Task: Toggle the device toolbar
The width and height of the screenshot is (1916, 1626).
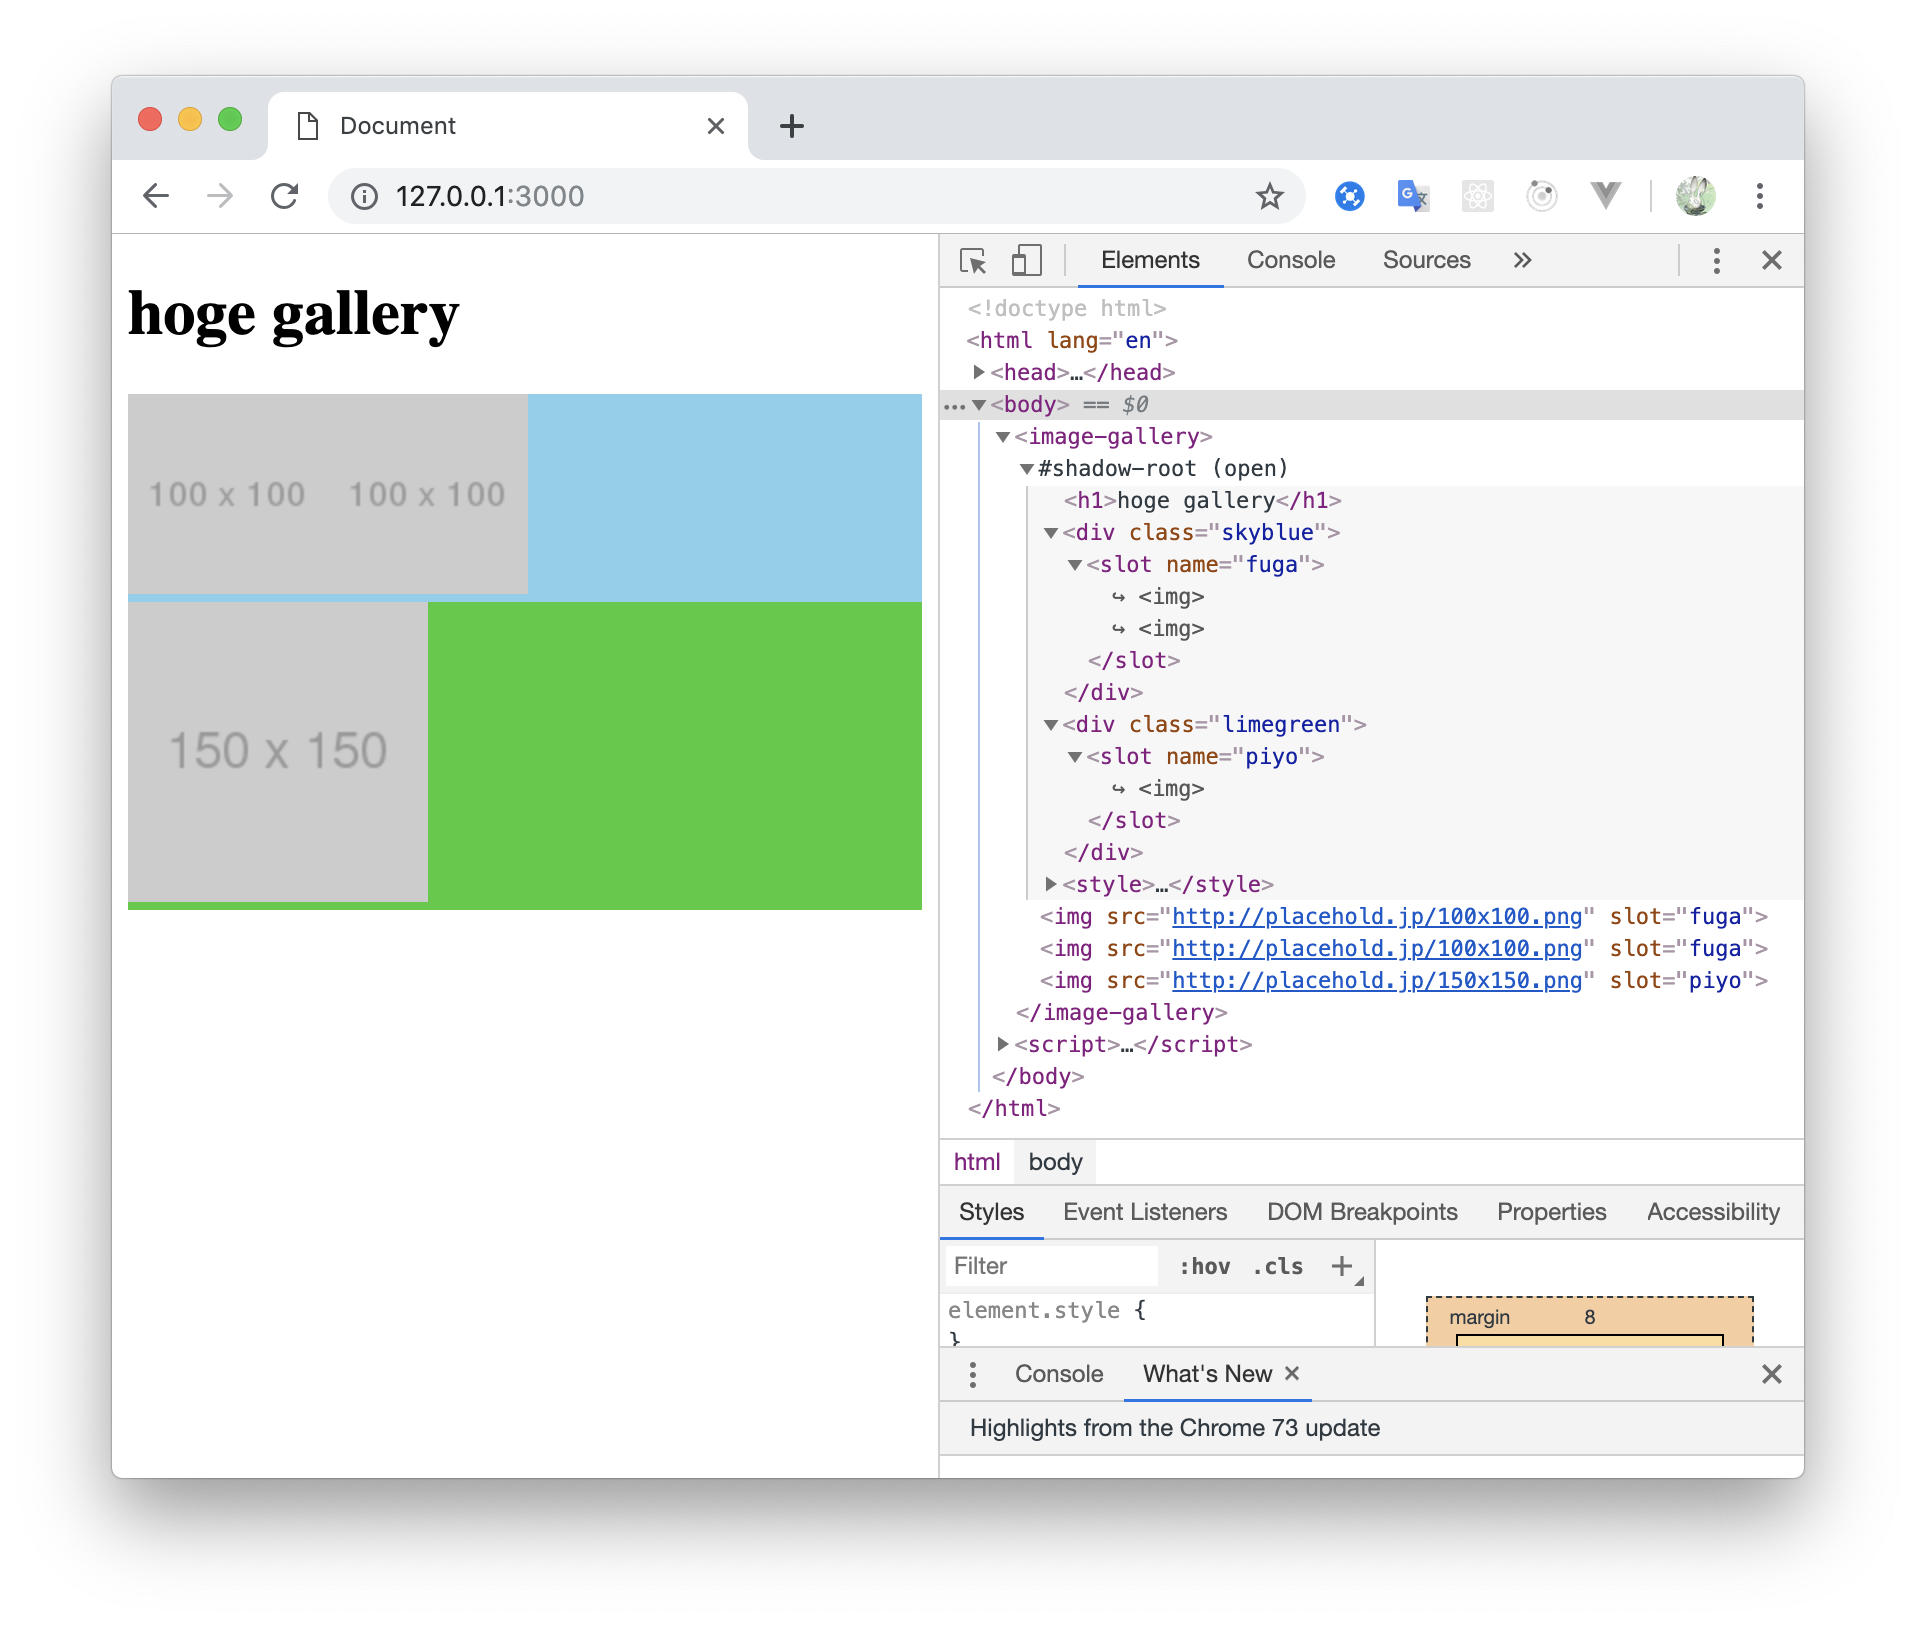Action: point(1025,259)
